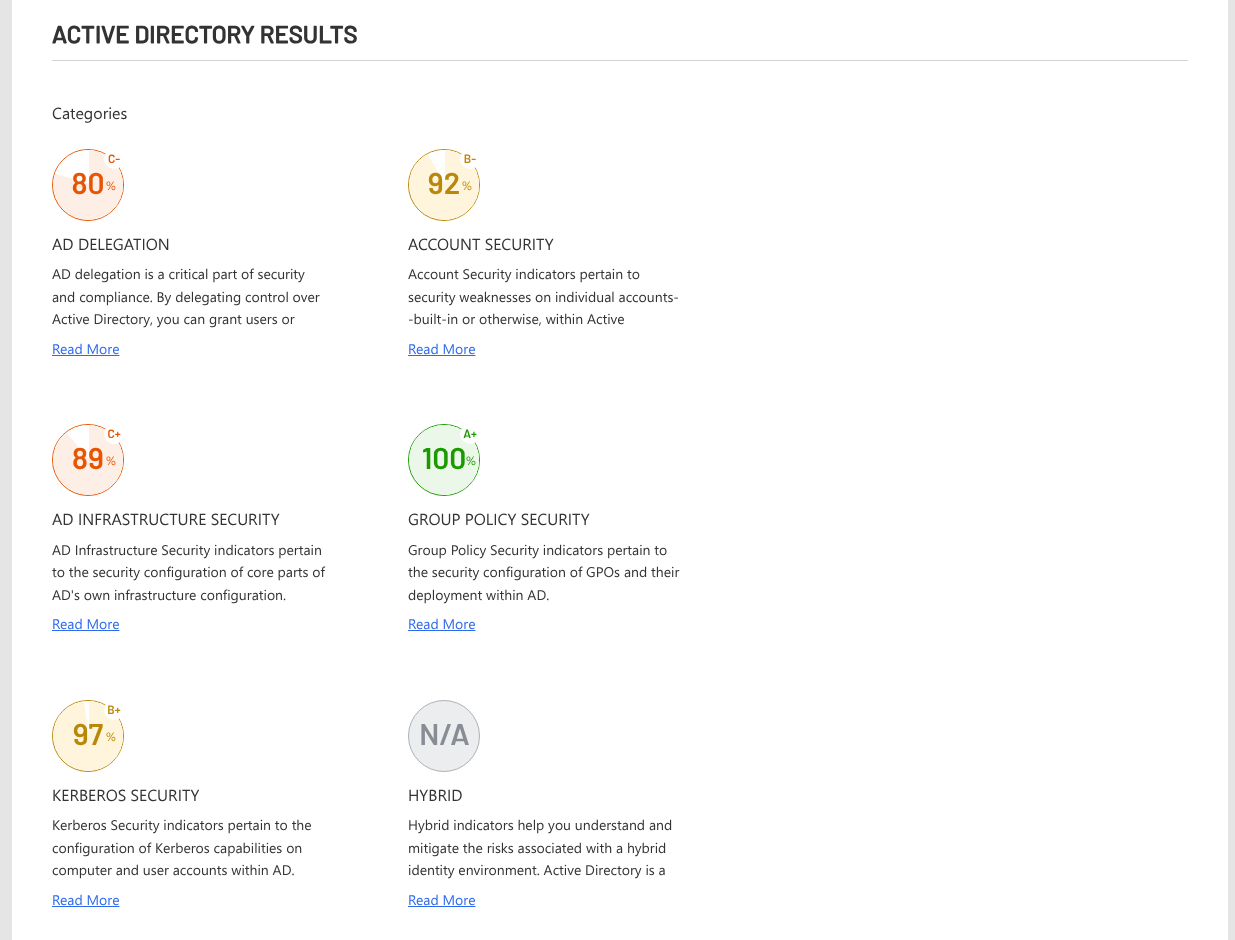
Task: Select the KERBEROS SECURITY category title
Action: 126,795
